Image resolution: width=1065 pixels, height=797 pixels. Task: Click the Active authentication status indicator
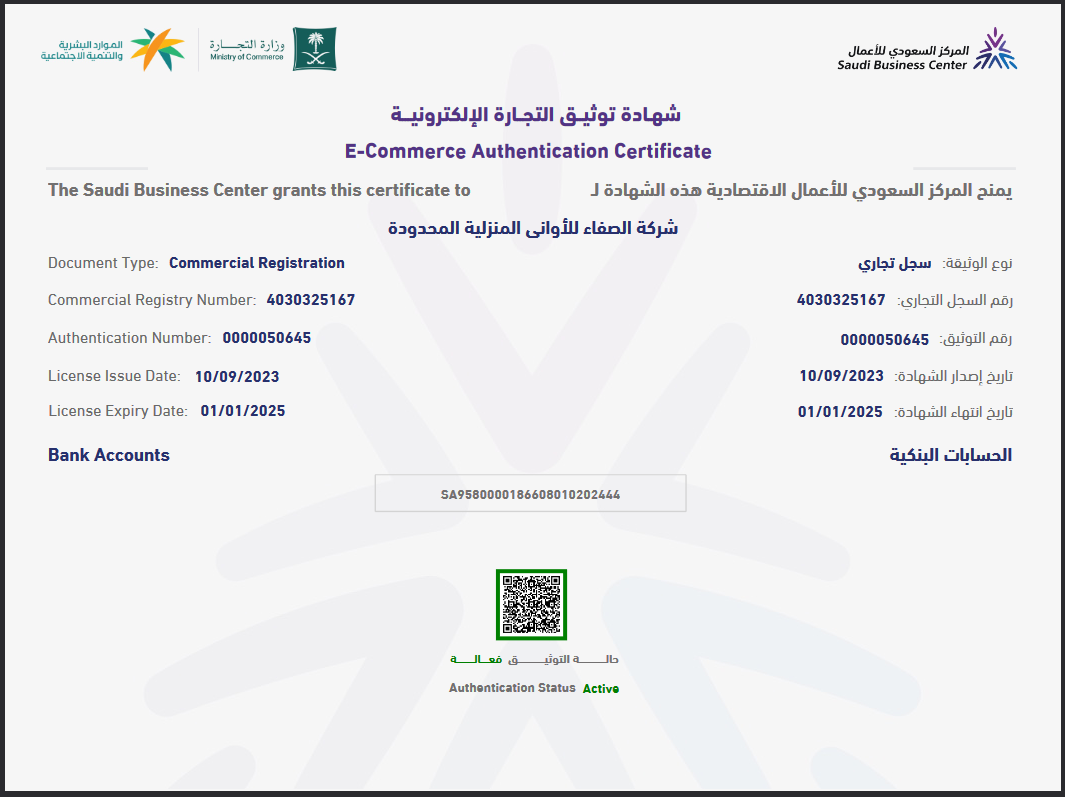pos(601,688)
